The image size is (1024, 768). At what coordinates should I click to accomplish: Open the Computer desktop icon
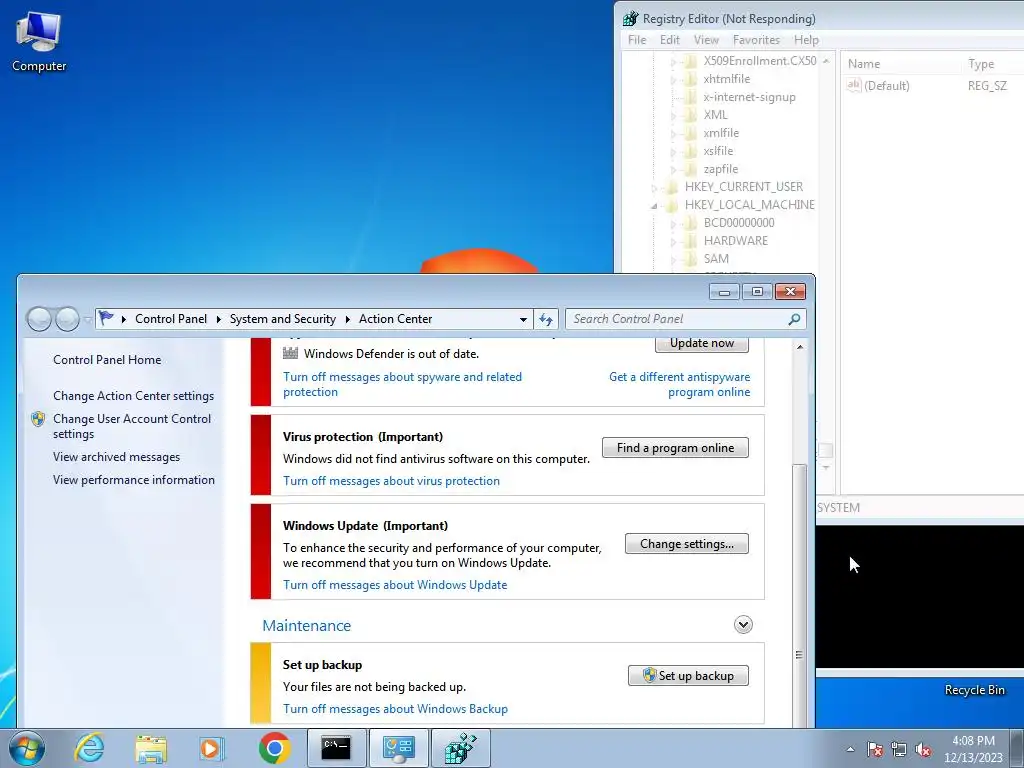(x=39, y=42)
